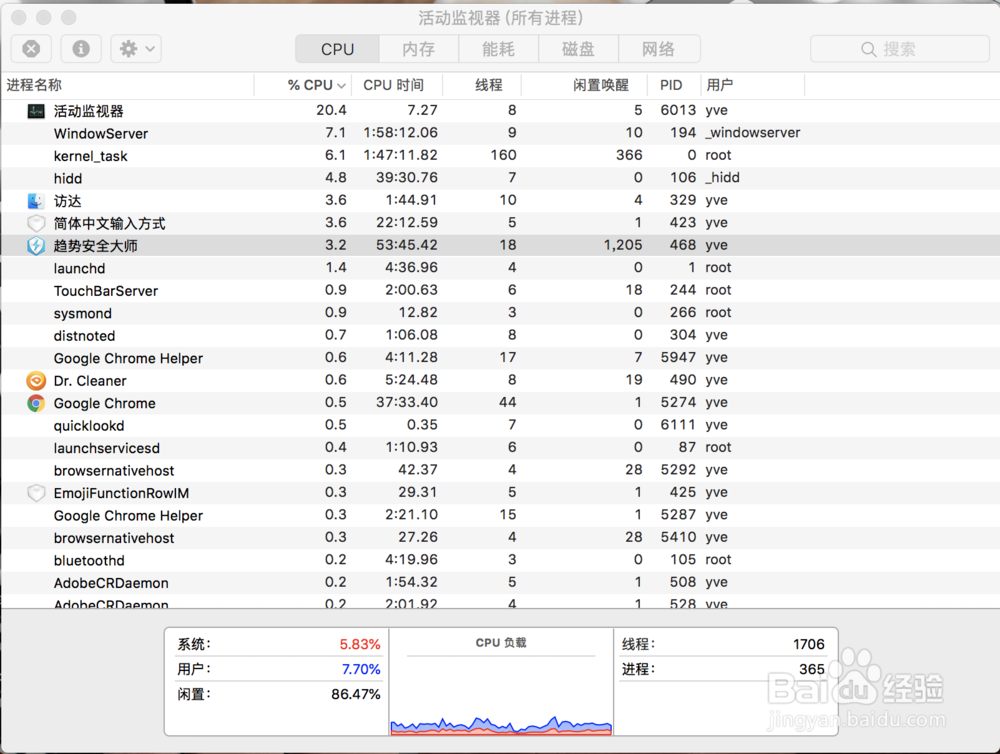Click the 线程 total 1706 value
Image resolution: width=1000 pixels, height=754 pixels.
[809, 644]
